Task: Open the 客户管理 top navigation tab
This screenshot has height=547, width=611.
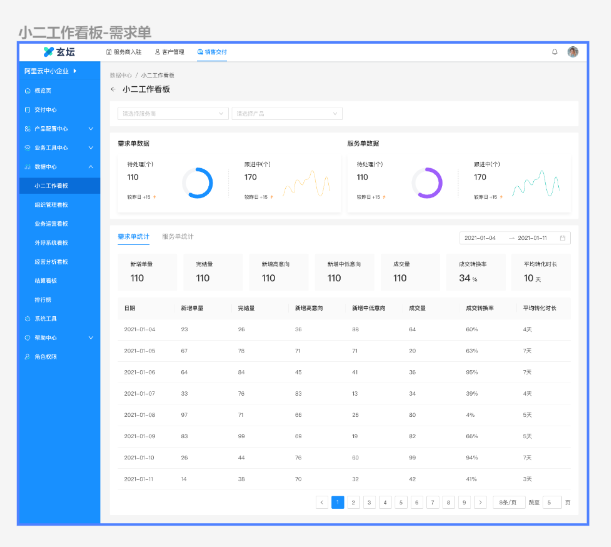Action: [170, 52]
